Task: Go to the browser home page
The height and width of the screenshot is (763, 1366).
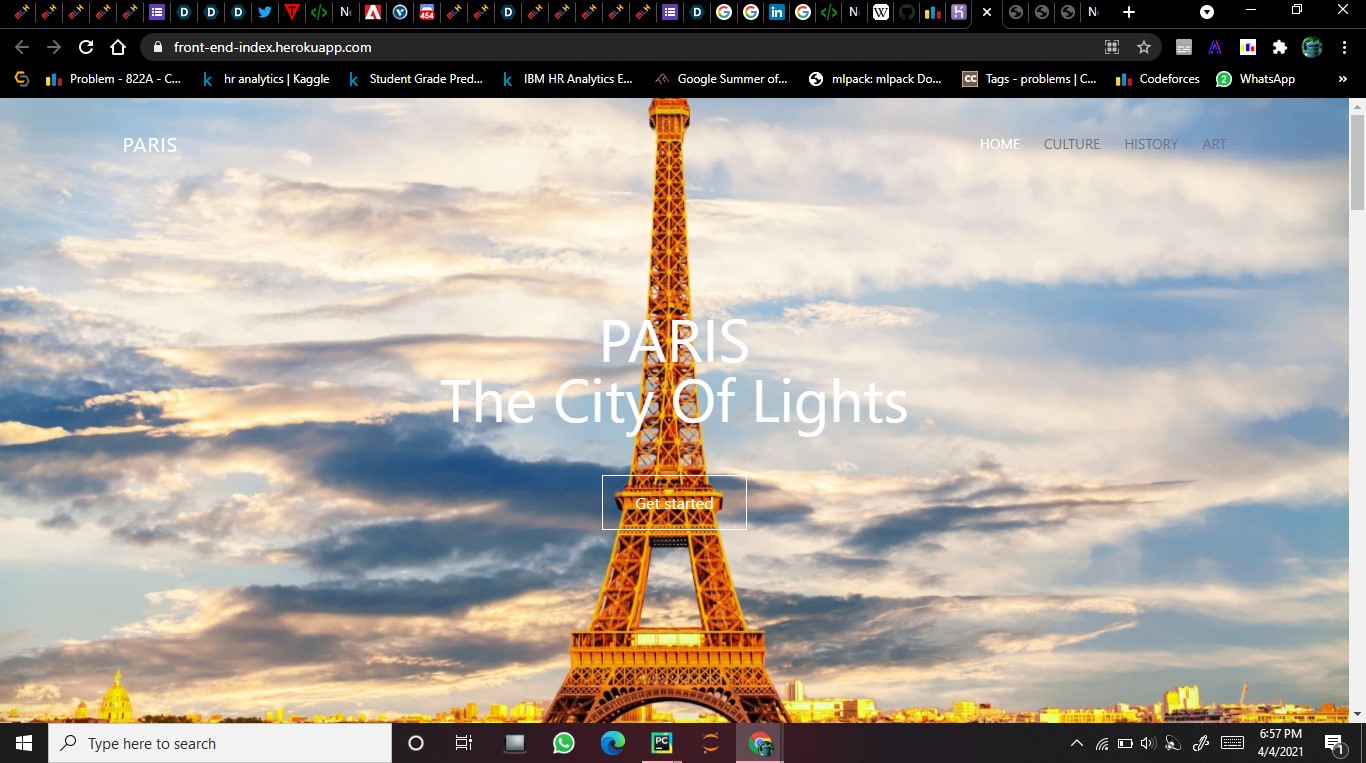Action: [x=118, y=47]
